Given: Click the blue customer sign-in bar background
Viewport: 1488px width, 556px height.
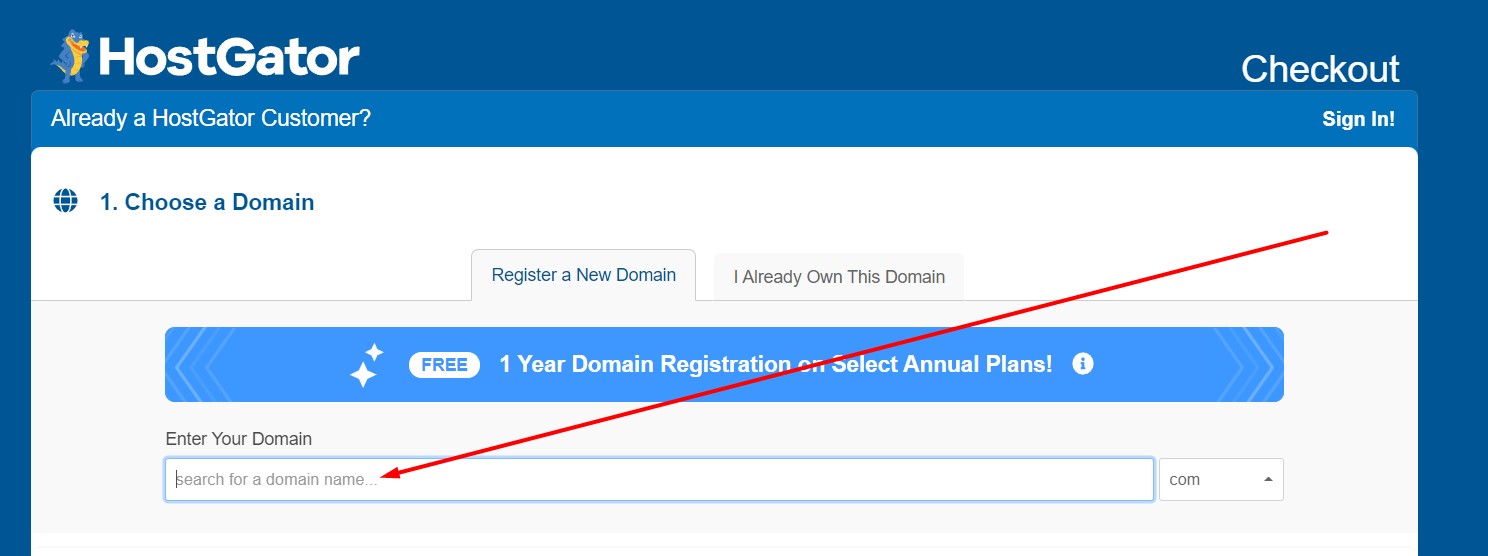Looking at the screenshot, I should 800,119.
